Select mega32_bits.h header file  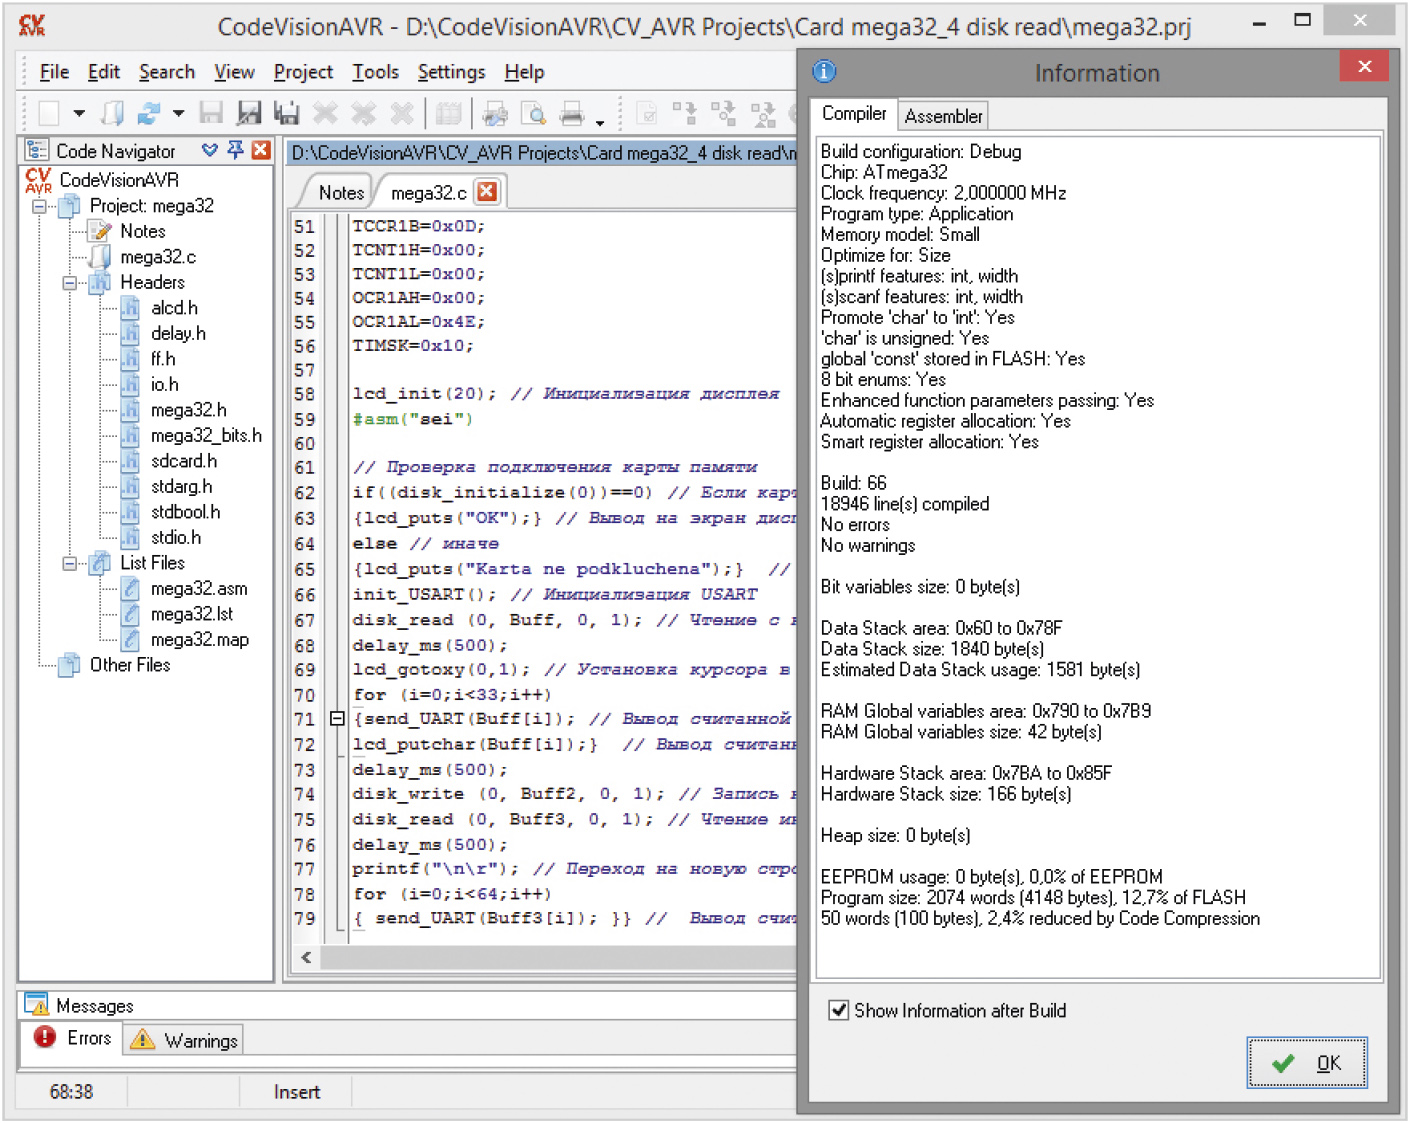pyautogui.click(x=206, y=436)
